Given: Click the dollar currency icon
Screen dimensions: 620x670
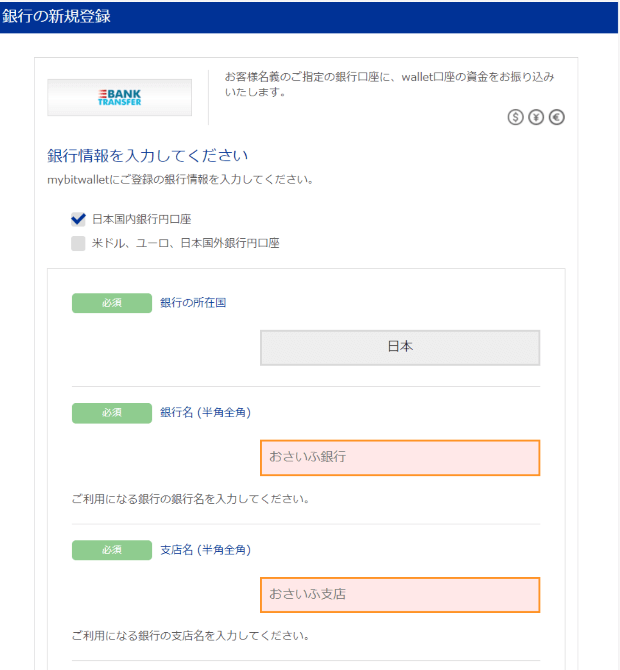Looking at the screenshot, I should pos(515,117).
